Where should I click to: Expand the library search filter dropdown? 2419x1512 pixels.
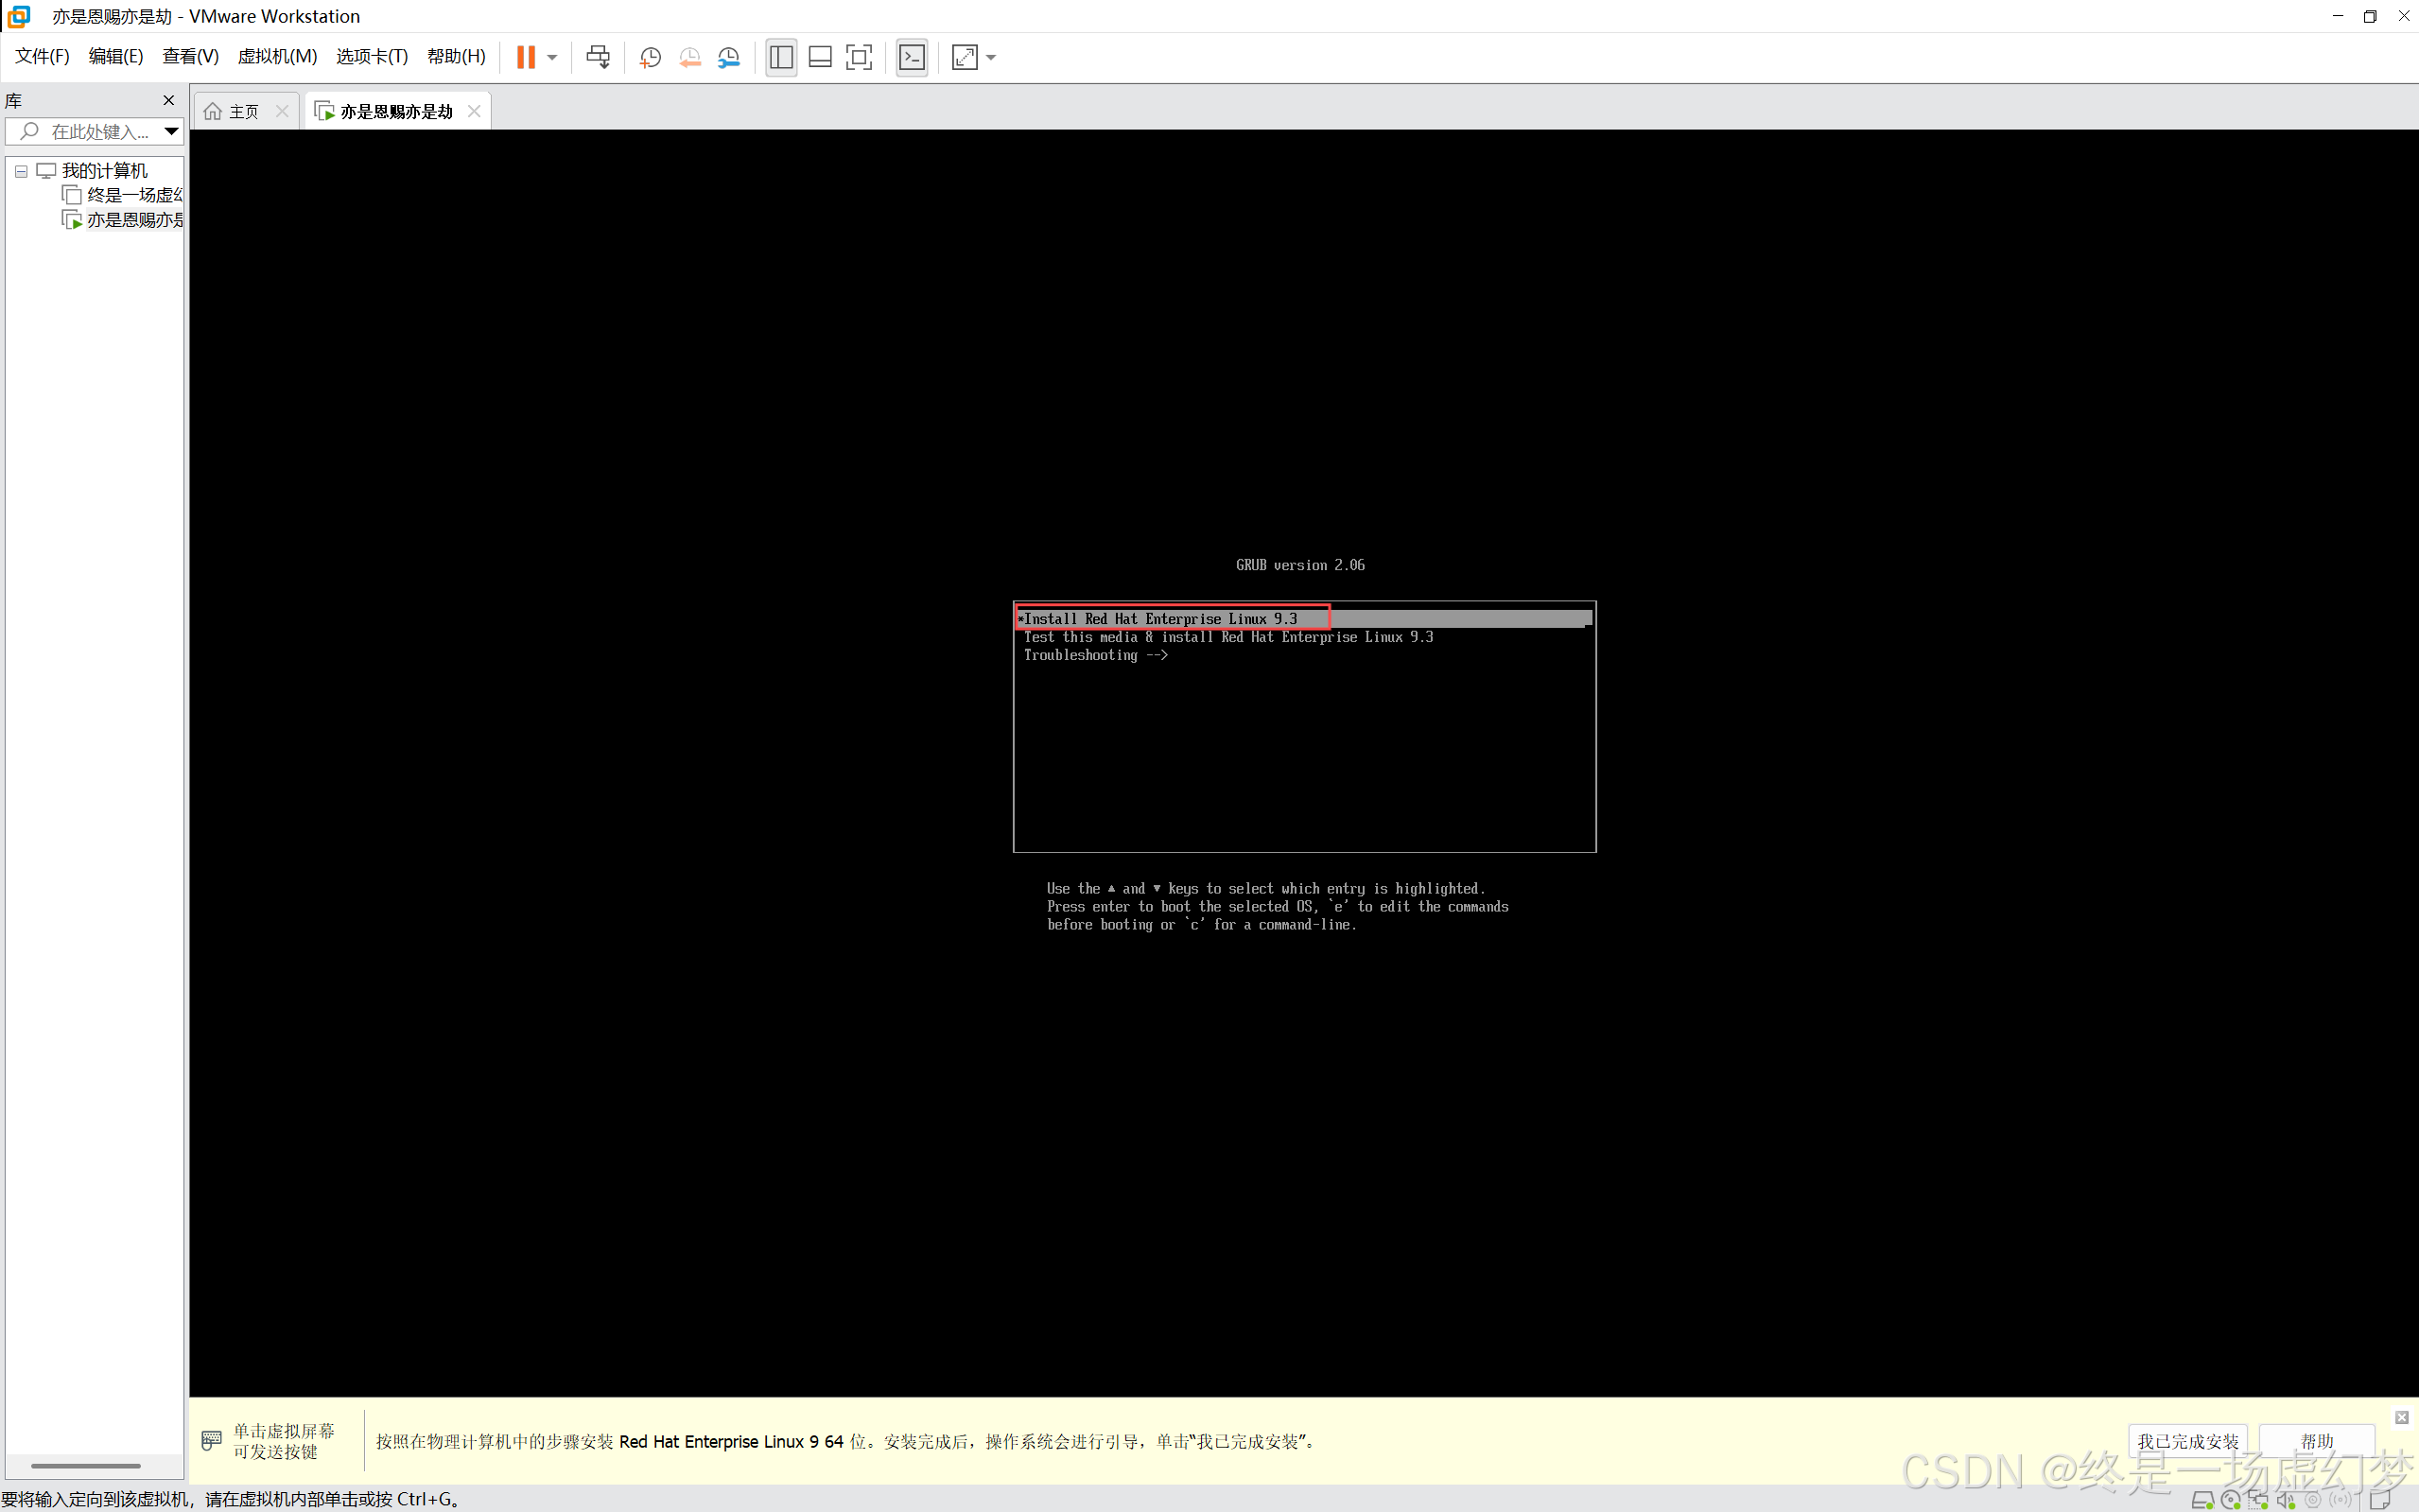pos(171,131)
